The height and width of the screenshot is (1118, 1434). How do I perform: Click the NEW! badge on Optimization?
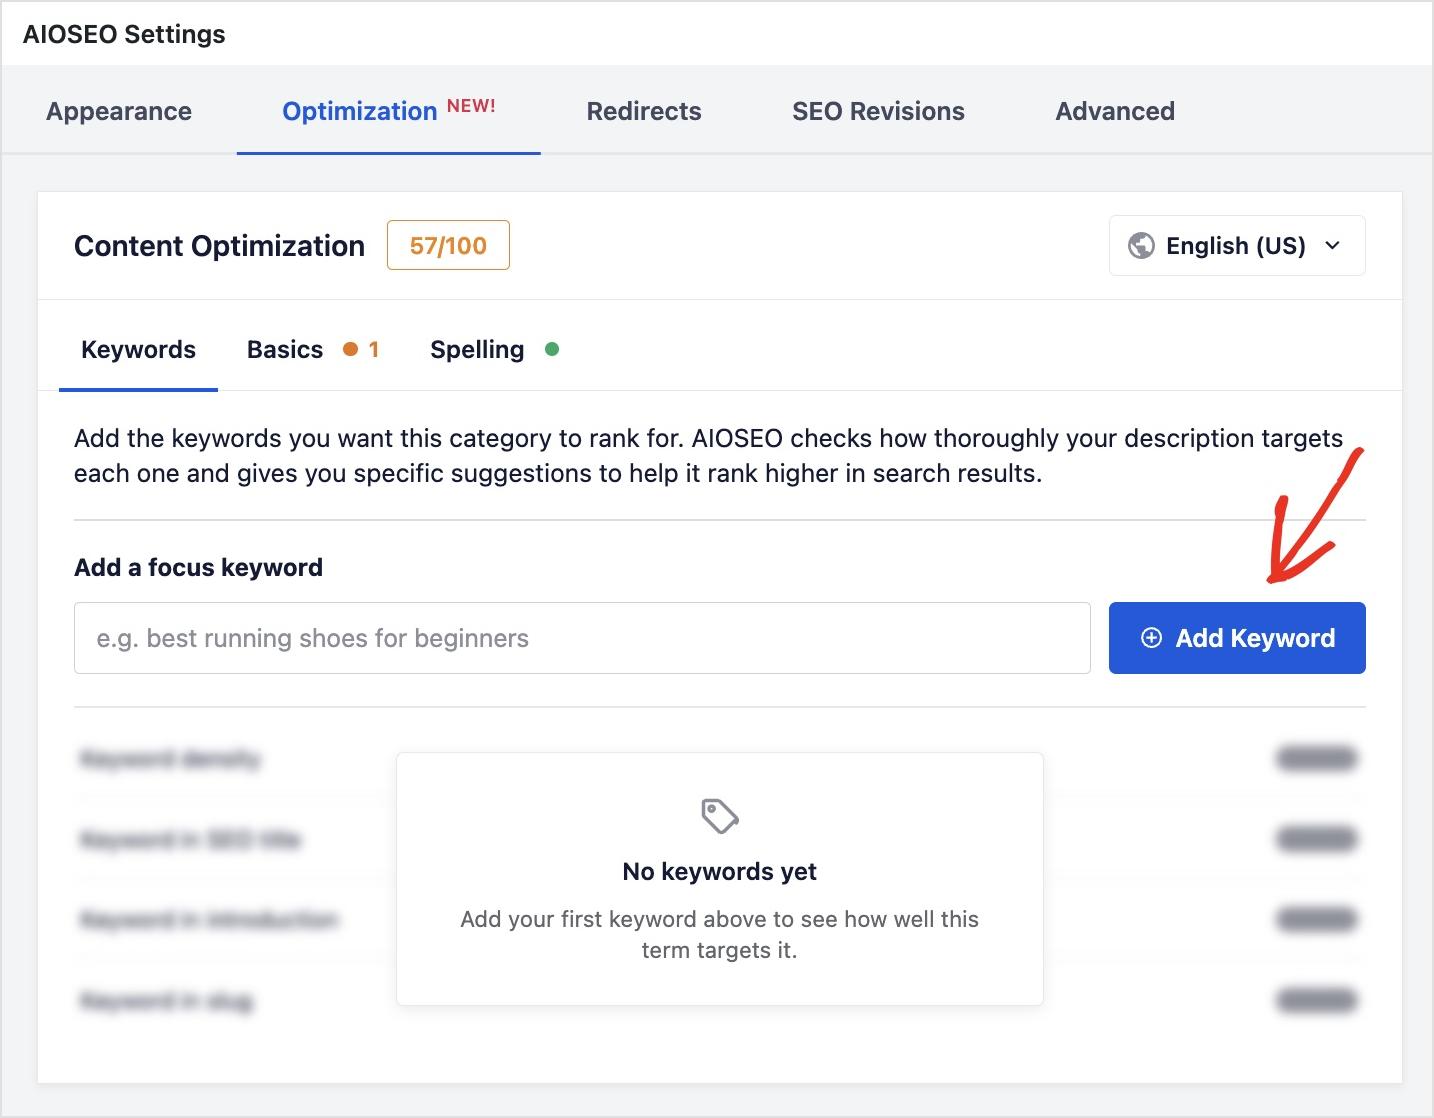click(x=471, y=106)
